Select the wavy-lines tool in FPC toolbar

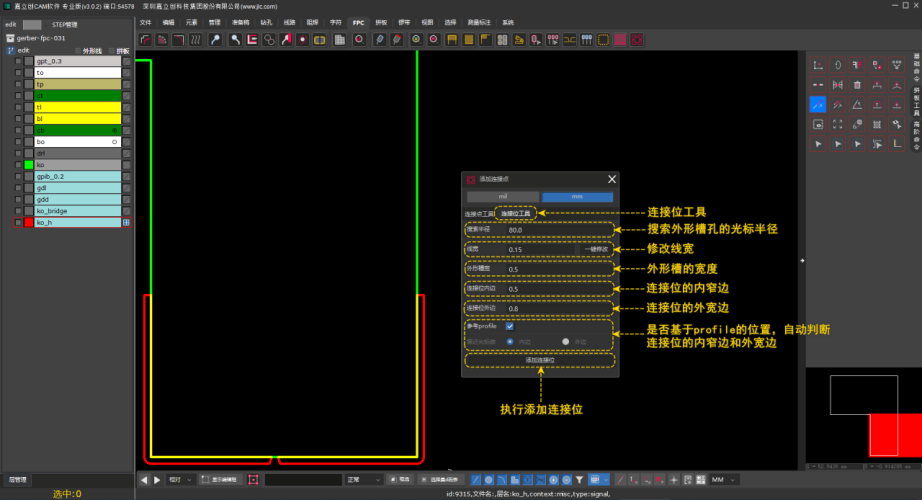click(x=195, y=40)
